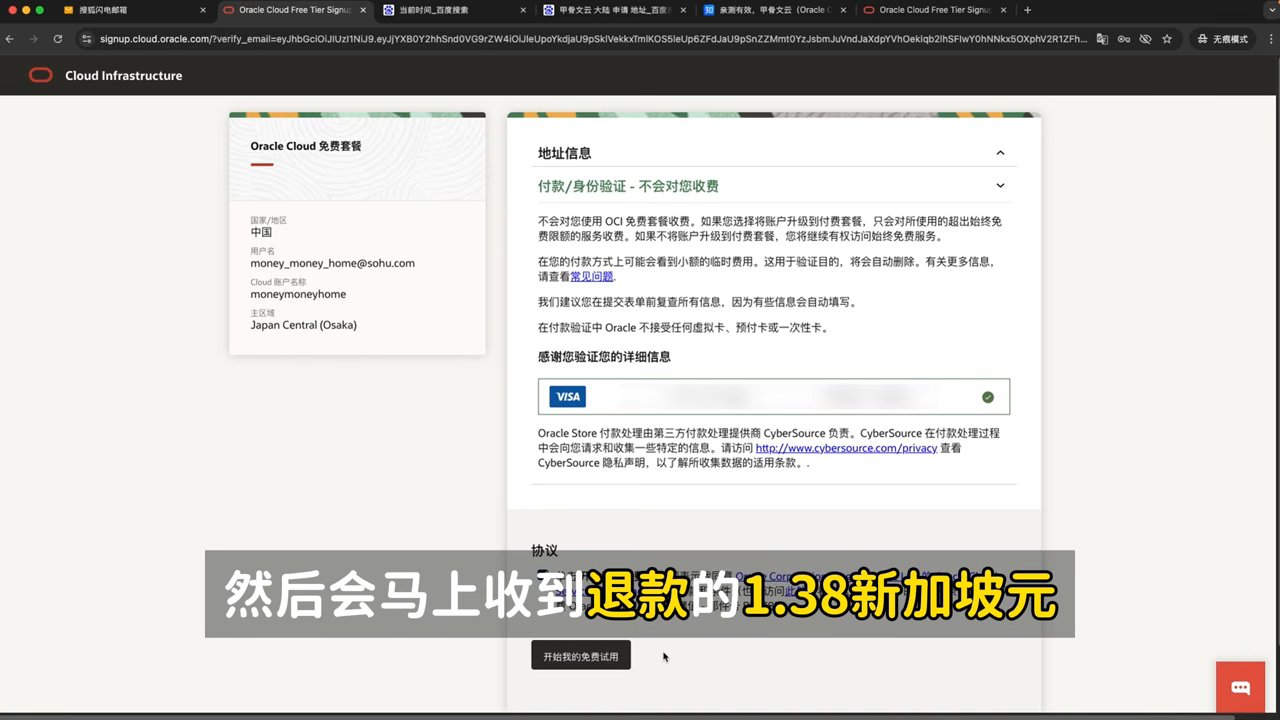The image size is (1280, 720).
Task: Close the last Oracle Cloud Free Tier tab
Action: (1003, 10)
